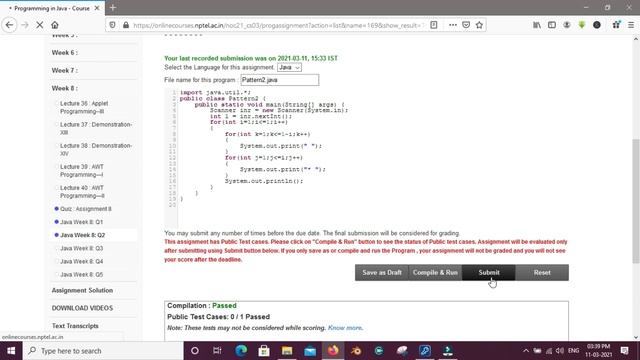Open the new tab with plus button
The height and width of the screenshot is (360, 640).
[x=113, y=8]
